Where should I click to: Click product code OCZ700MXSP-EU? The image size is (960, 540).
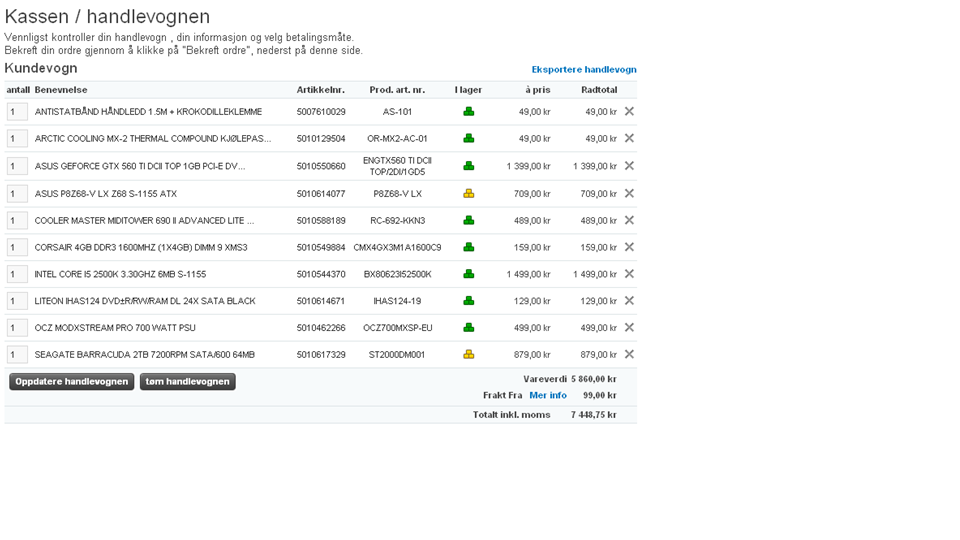point(397,328)
